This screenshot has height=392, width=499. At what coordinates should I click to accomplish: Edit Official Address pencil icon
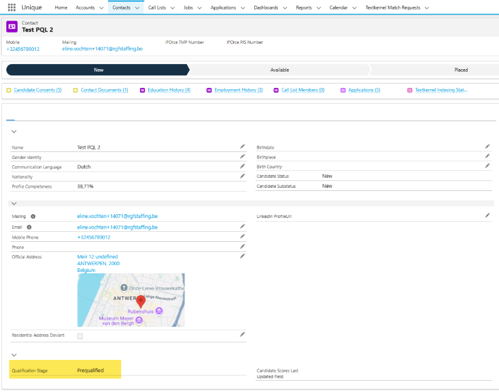[242, 256]
